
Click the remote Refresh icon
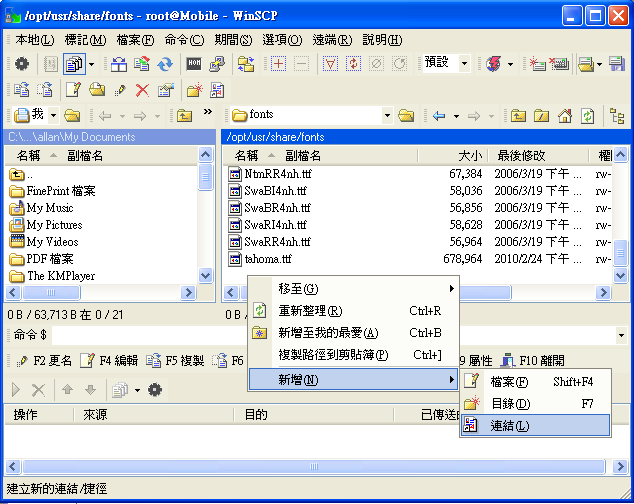click(588, 116)
